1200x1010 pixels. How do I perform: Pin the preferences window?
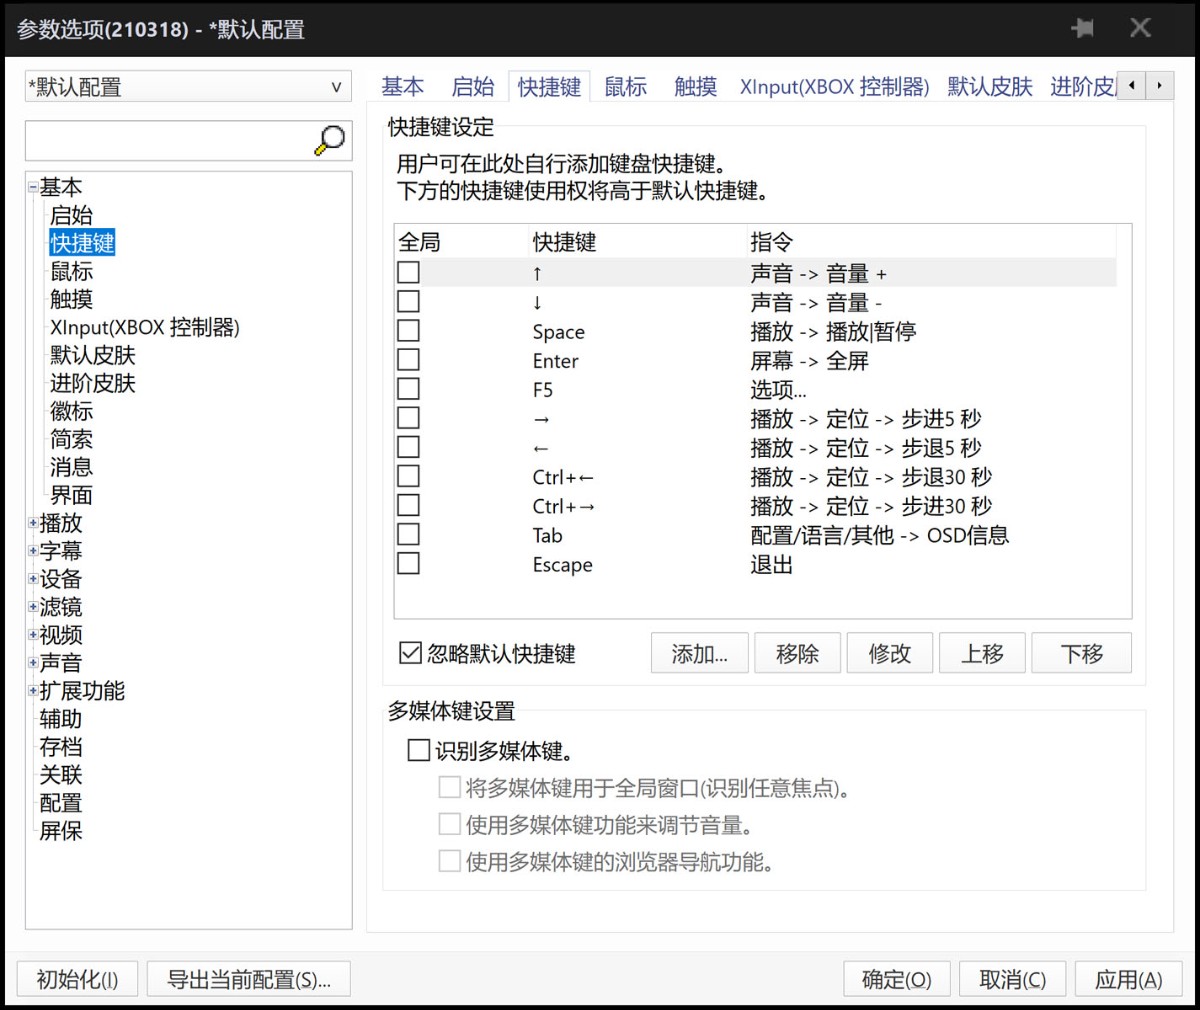coord(1082,28)
